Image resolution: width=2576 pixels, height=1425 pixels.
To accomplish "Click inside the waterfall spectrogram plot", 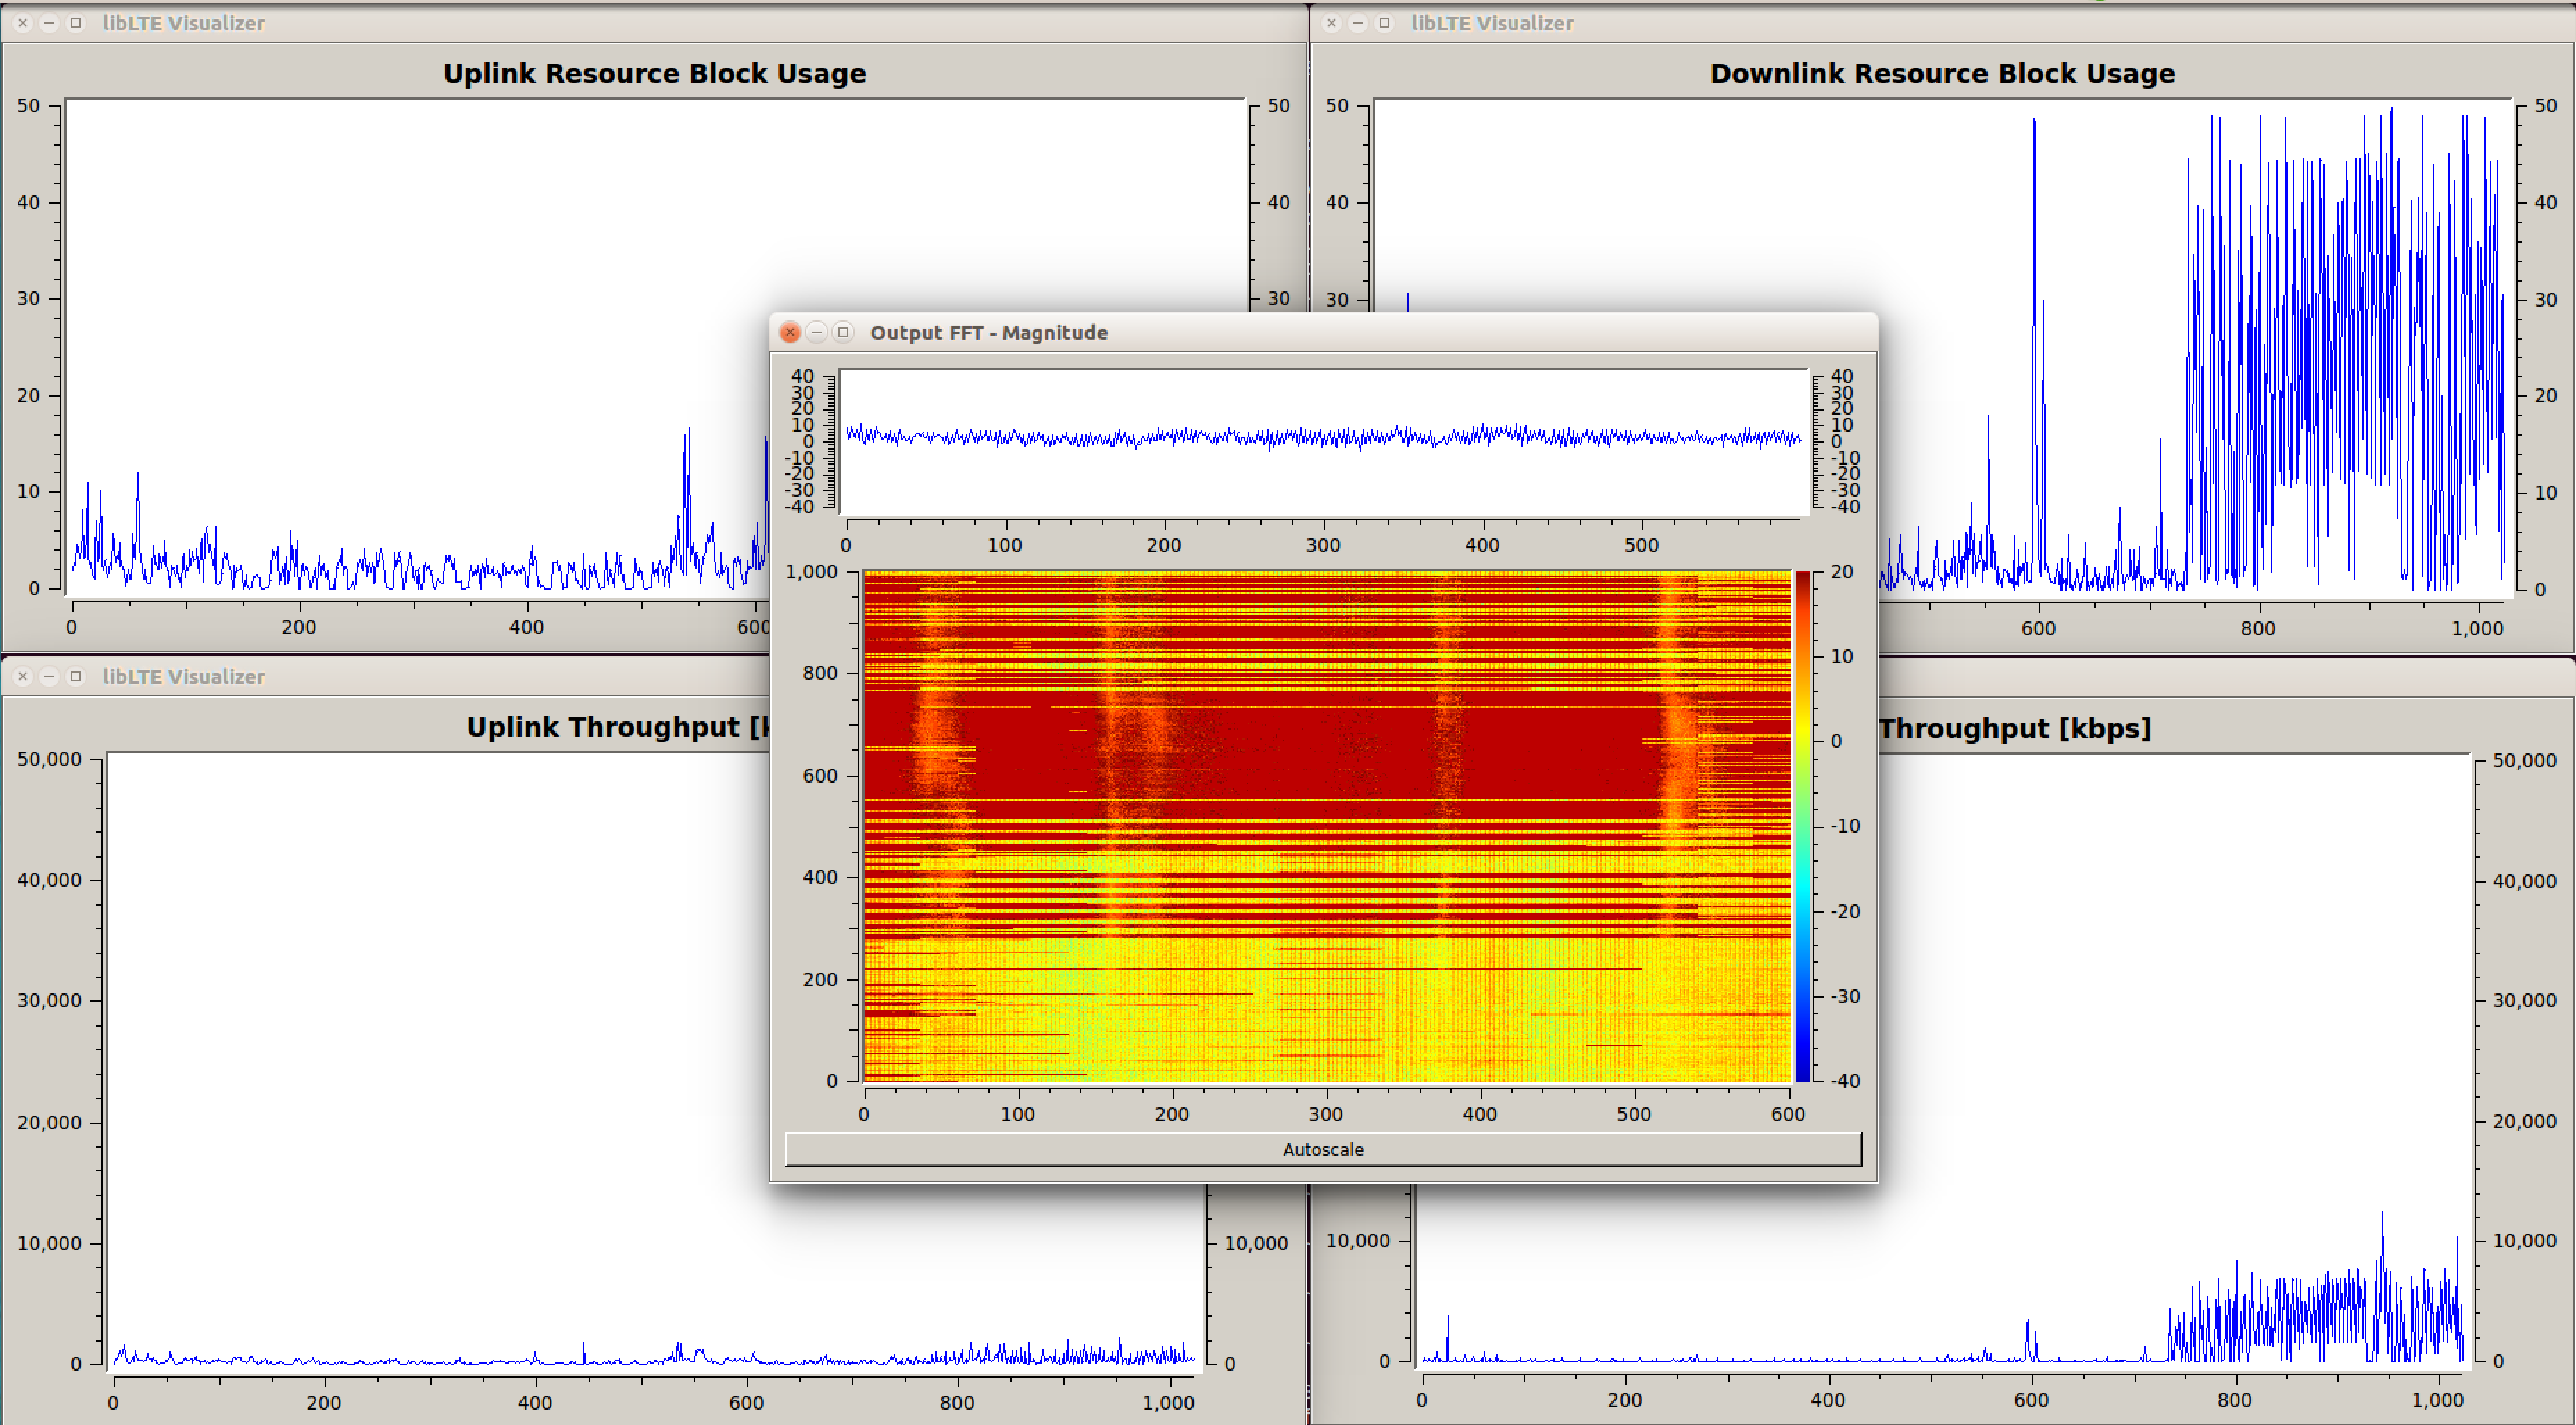I will (1326, 826).
